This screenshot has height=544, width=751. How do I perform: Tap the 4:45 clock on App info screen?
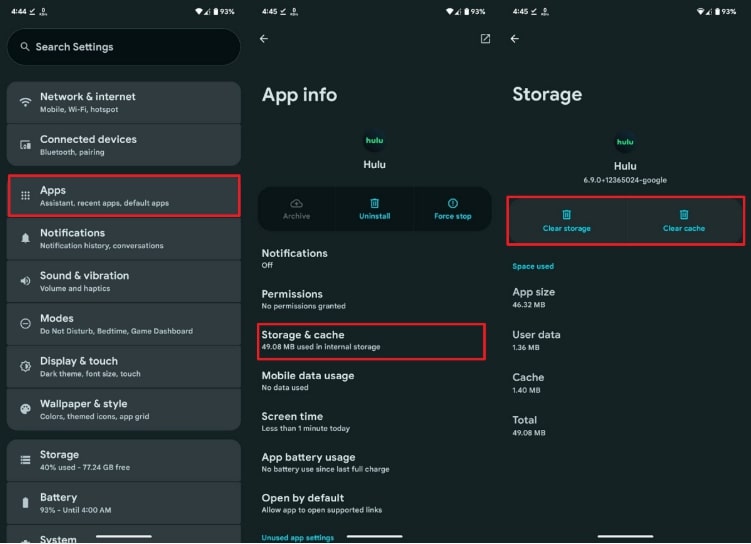click(x=269, y=11)
